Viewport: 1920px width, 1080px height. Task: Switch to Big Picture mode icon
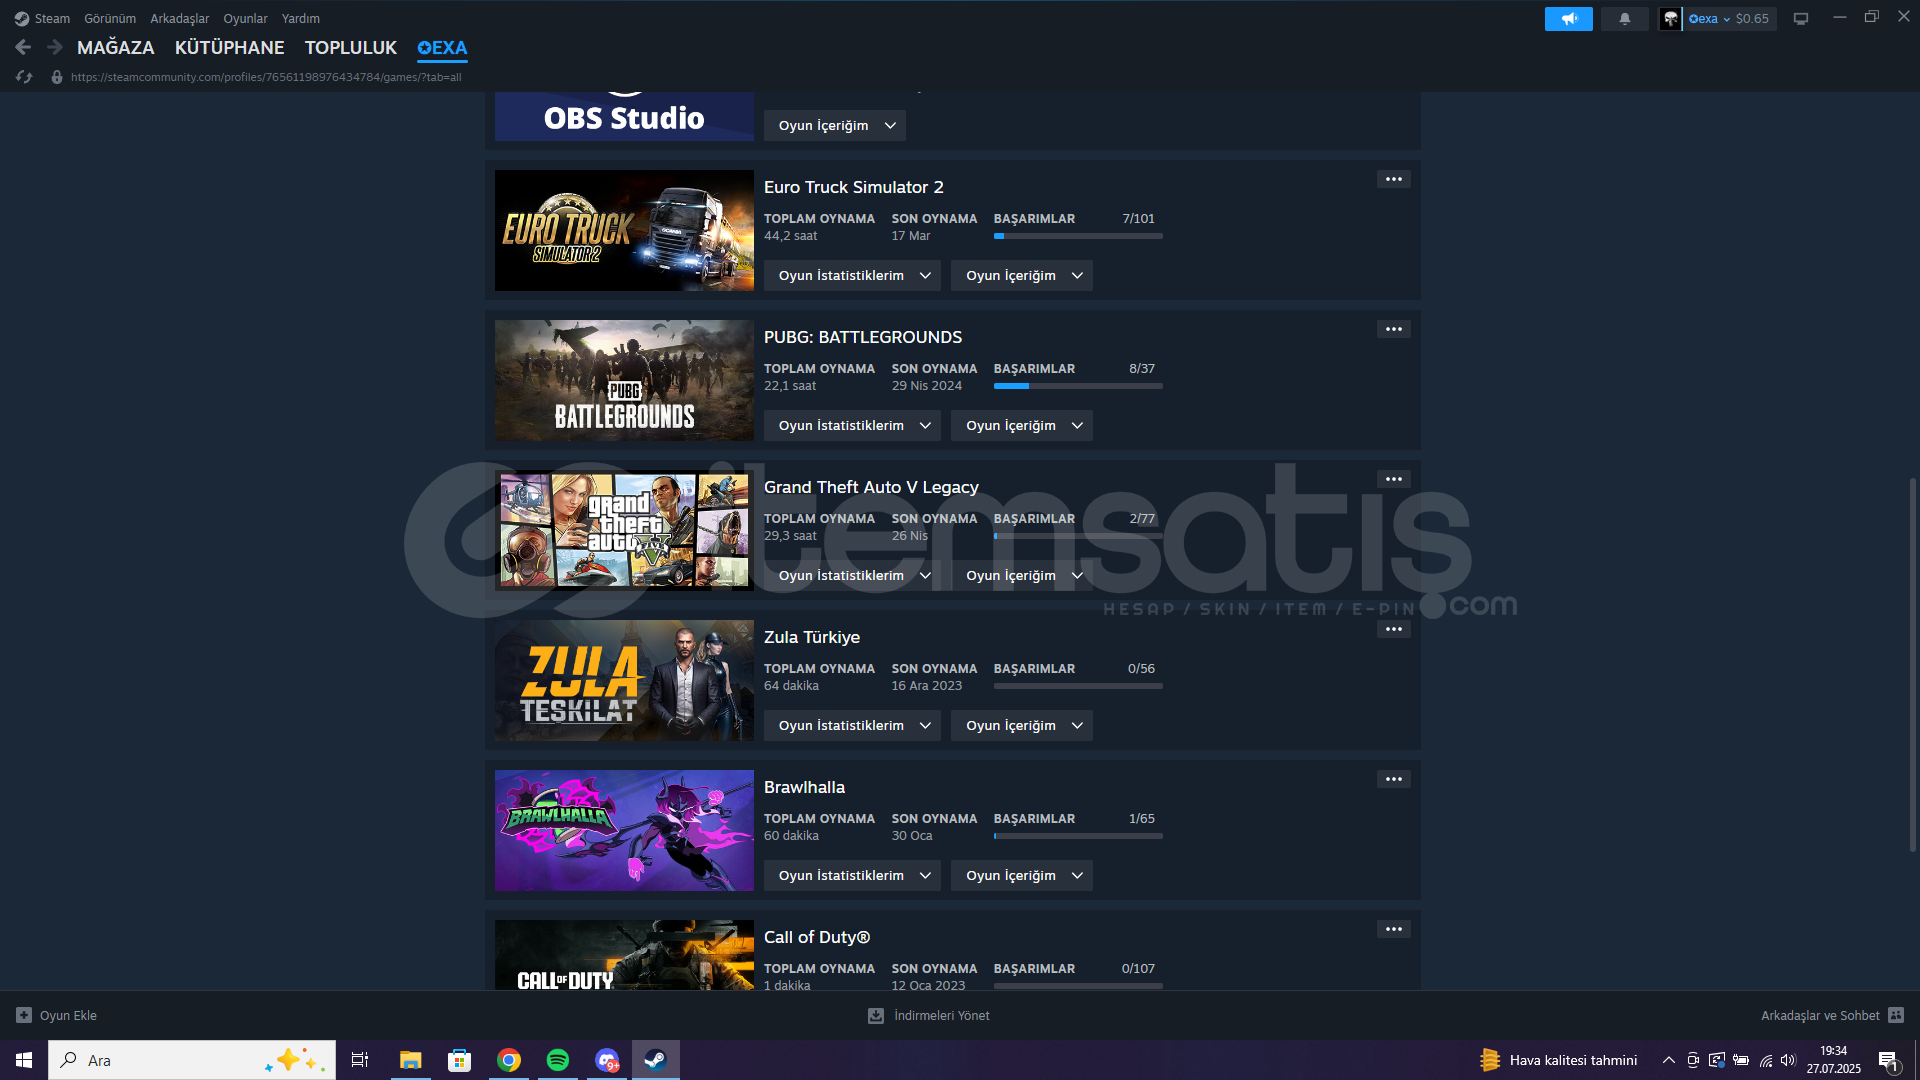click(x=1800, y=18)
